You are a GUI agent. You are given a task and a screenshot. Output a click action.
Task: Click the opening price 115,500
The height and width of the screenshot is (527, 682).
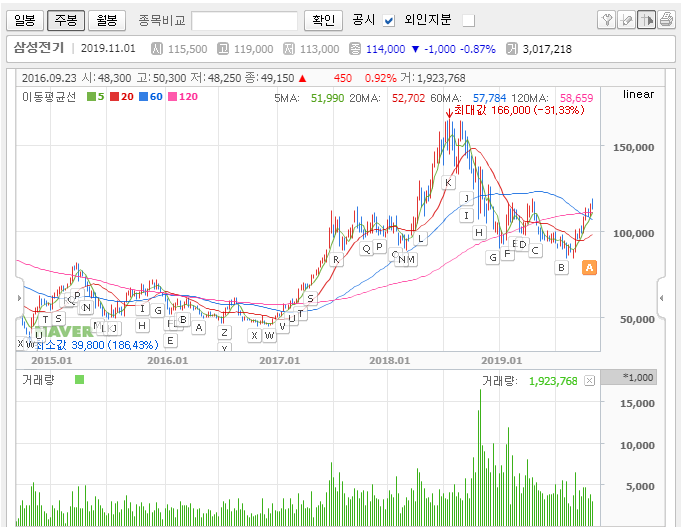[x=187, y=49]
